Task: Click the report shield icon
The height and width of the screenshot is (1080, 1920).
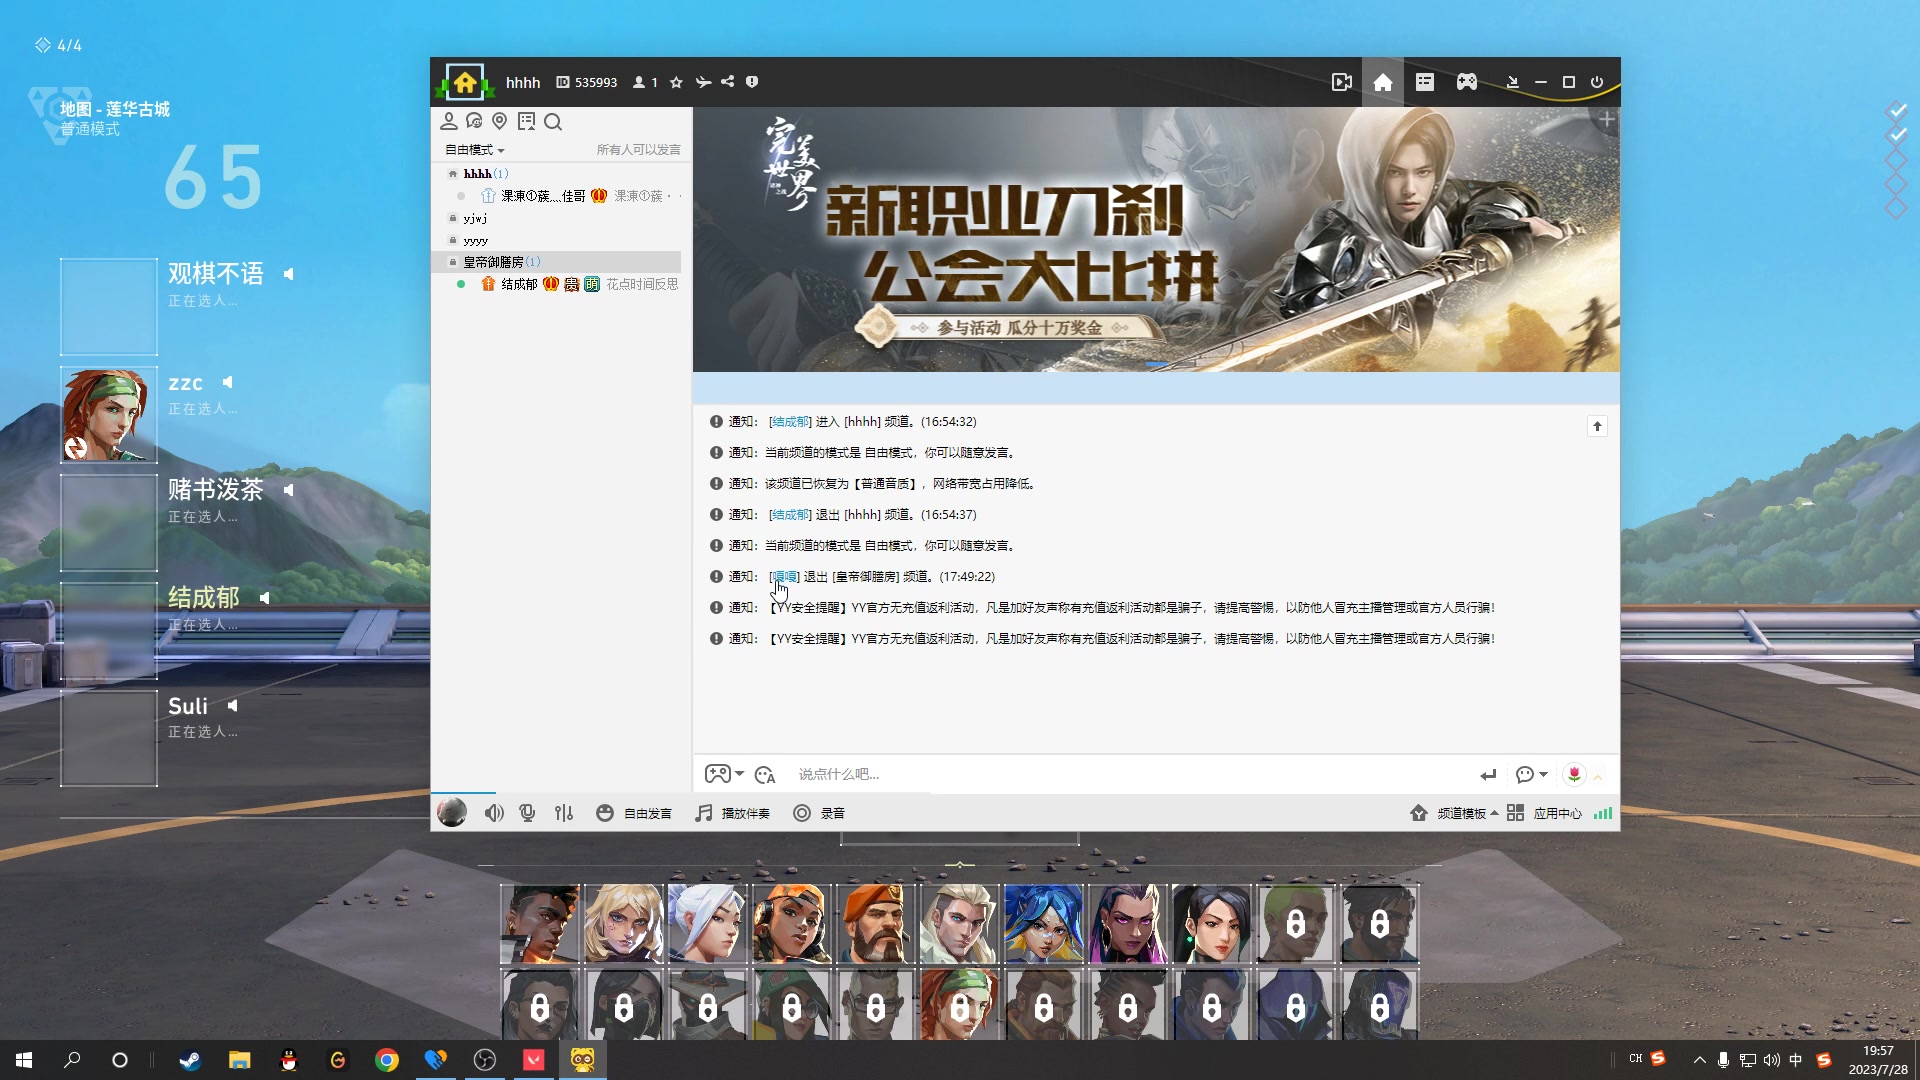Action: click(x=752, y=82)
